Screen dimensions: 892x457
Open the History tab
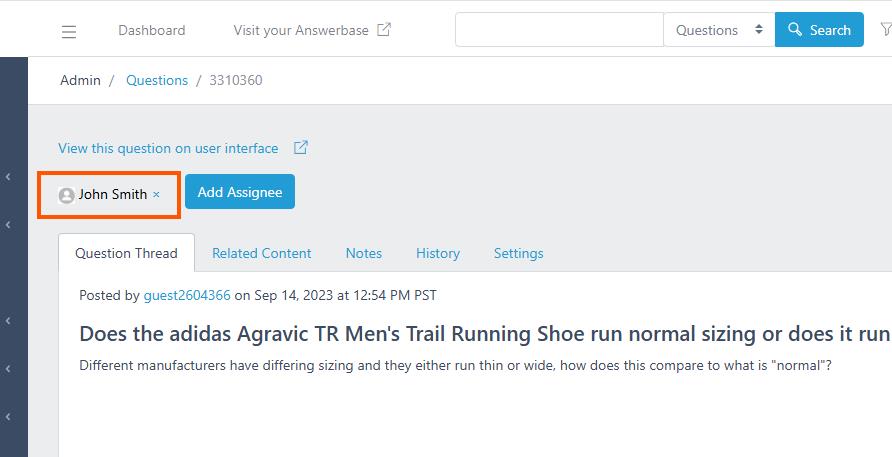point(437,253)
